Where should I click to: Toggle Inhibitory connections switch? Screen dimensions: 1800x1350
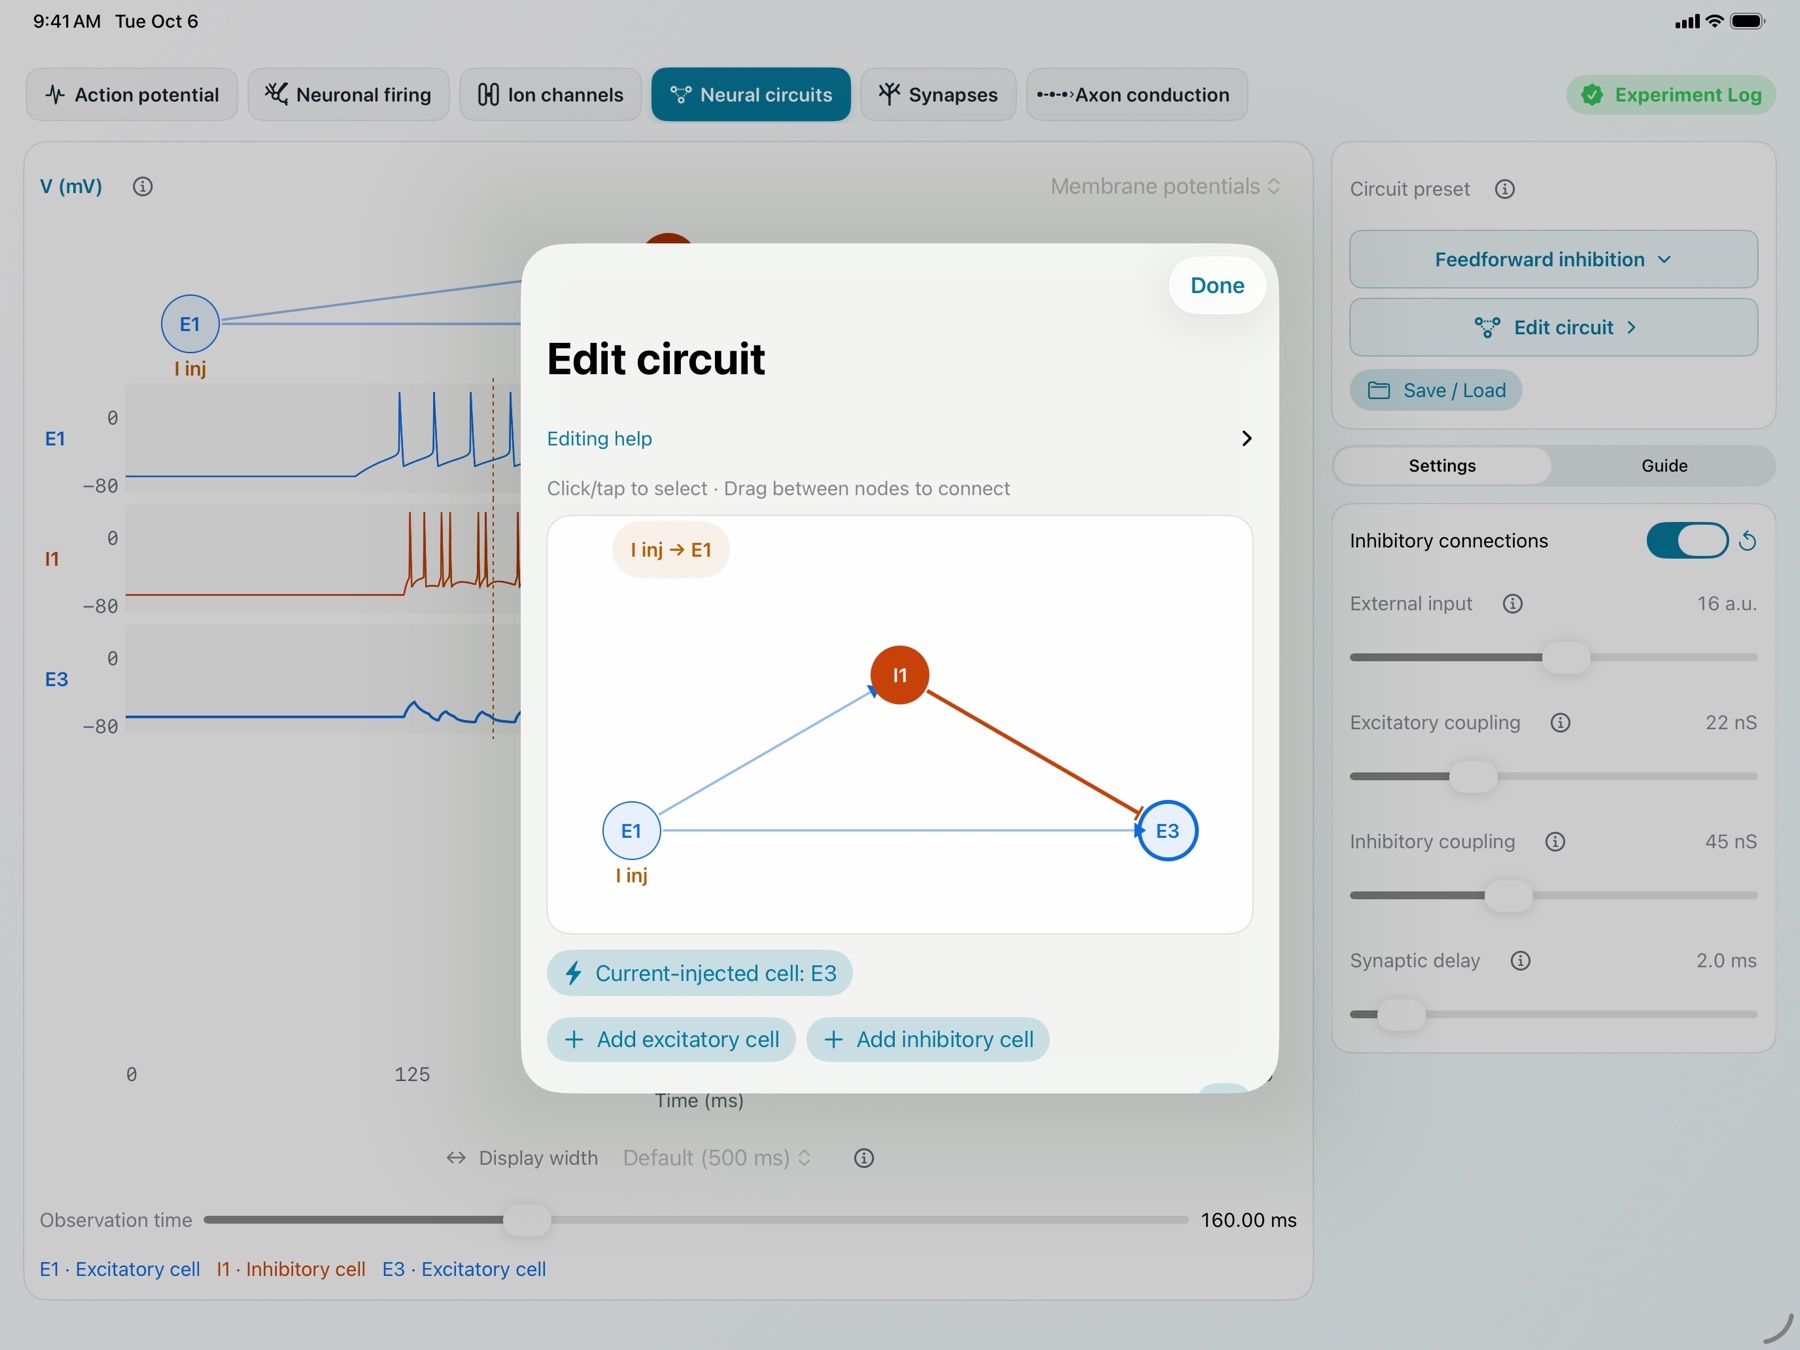[1687, 541]
